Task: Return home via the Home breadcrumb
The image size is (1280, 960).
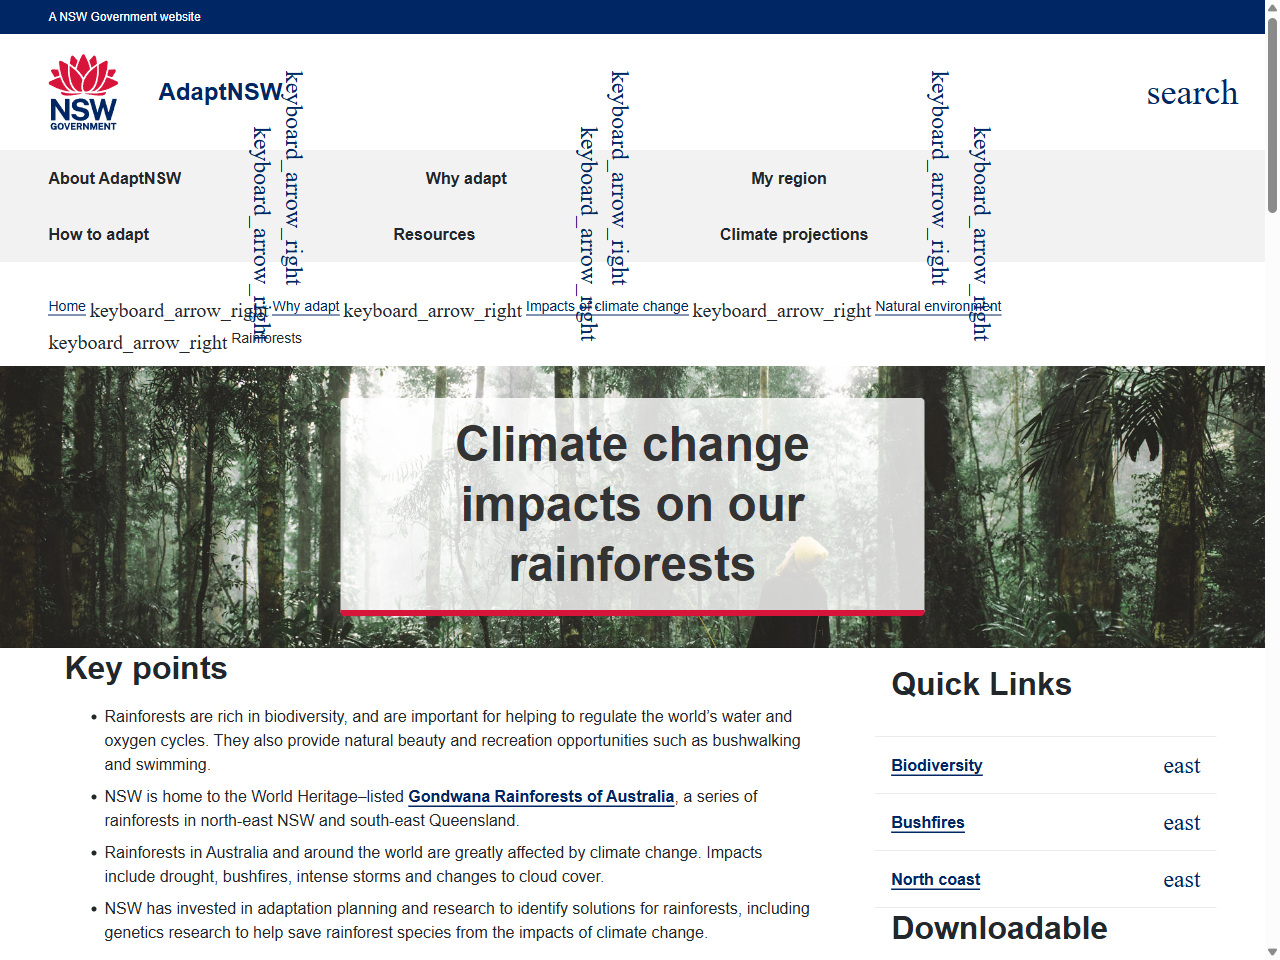Action: pos(66,306)
